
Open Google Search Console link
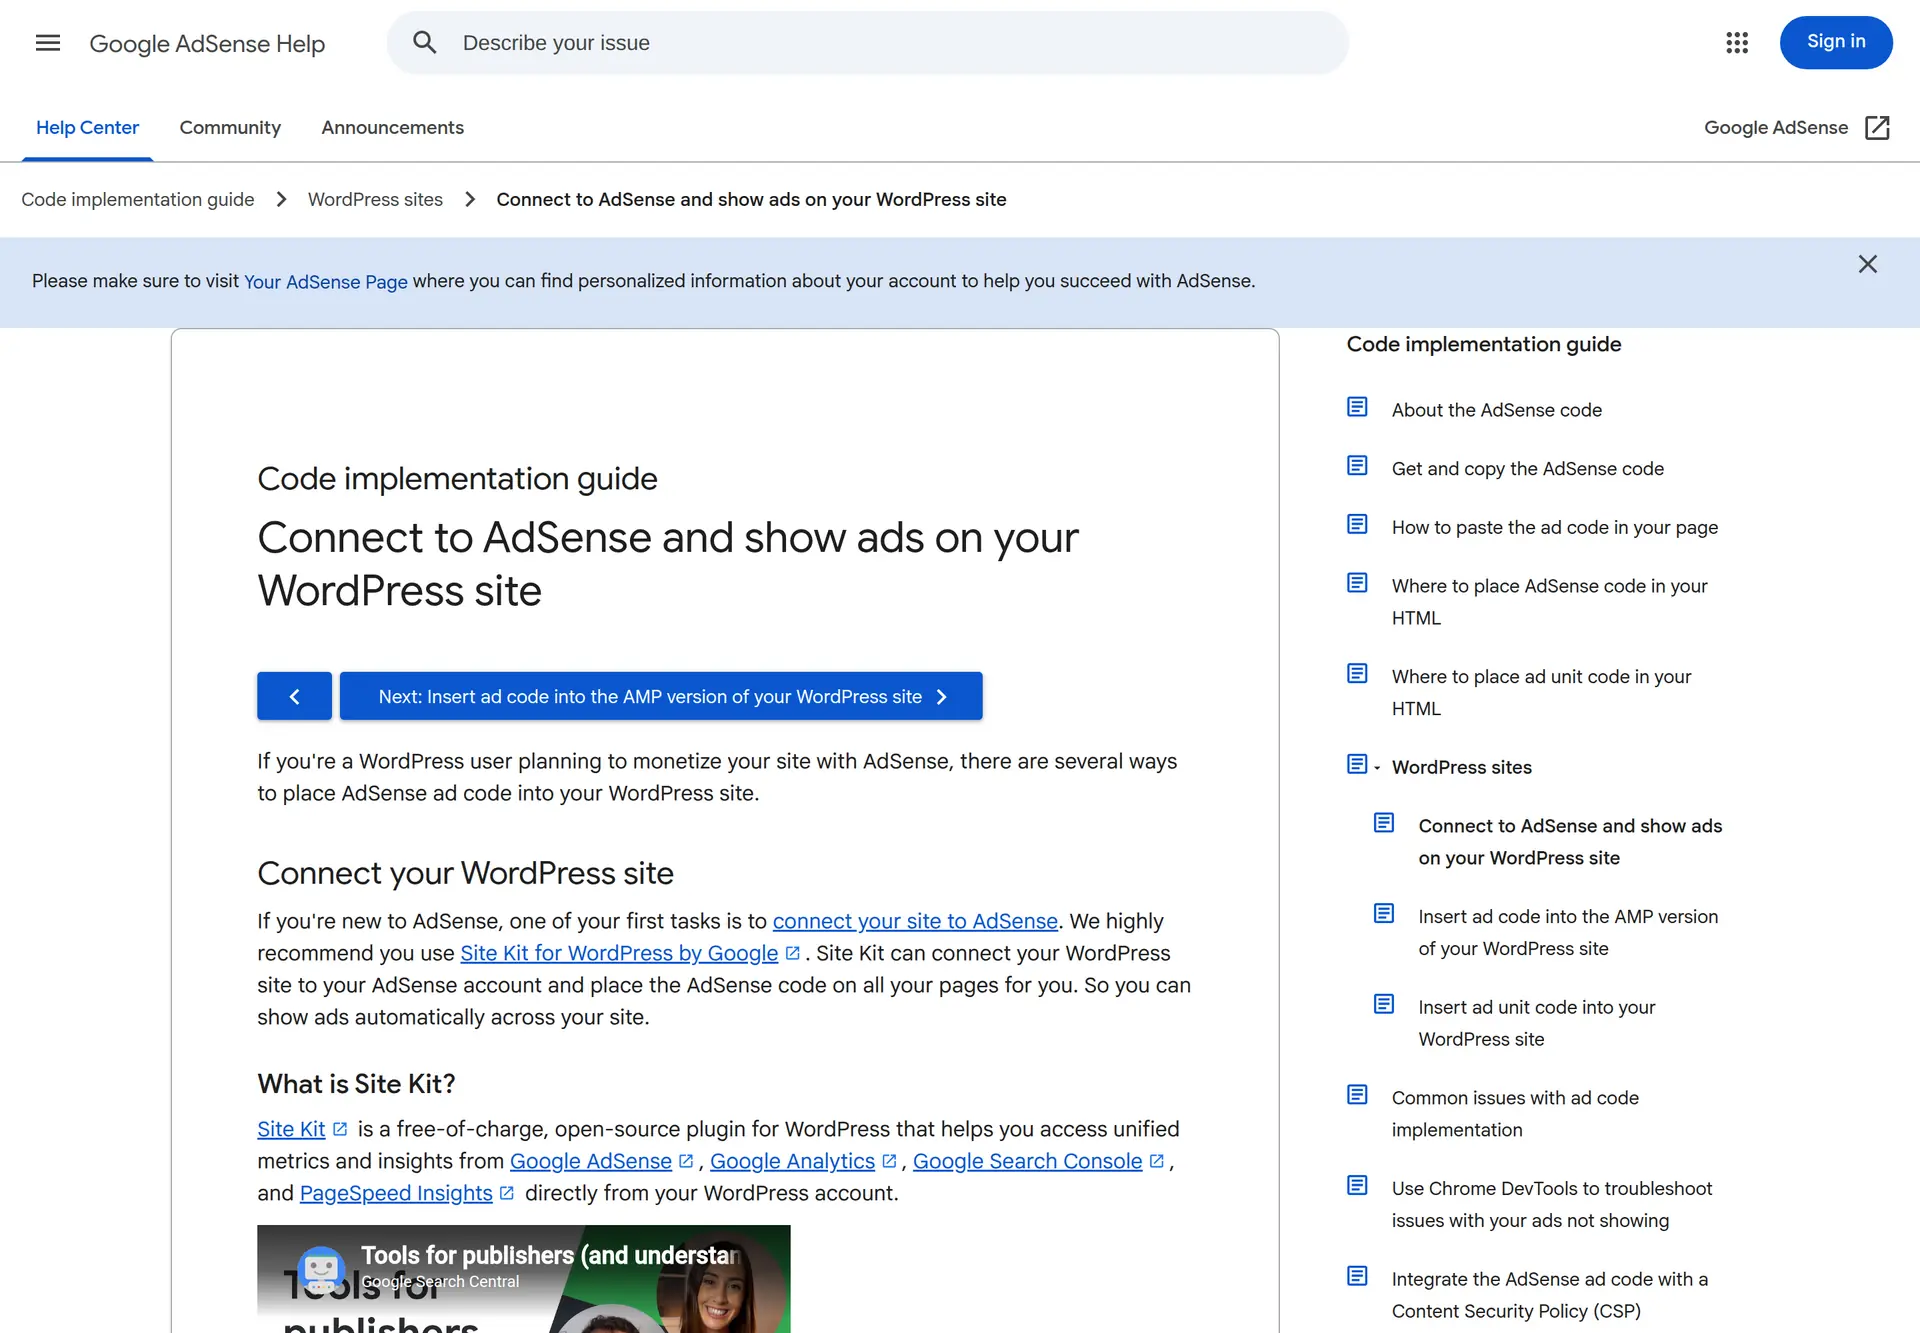1027,1161
